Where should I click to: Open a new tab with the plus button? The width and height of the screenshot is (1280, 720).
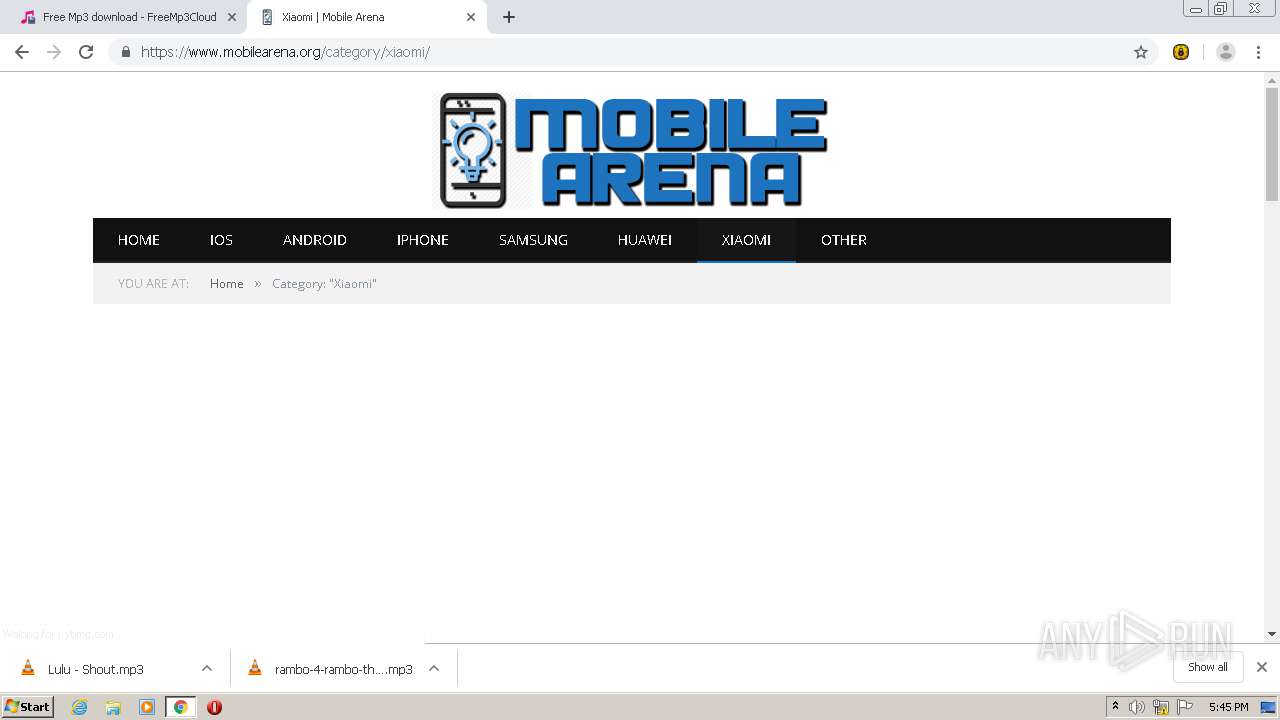click(x=508, y=17)
